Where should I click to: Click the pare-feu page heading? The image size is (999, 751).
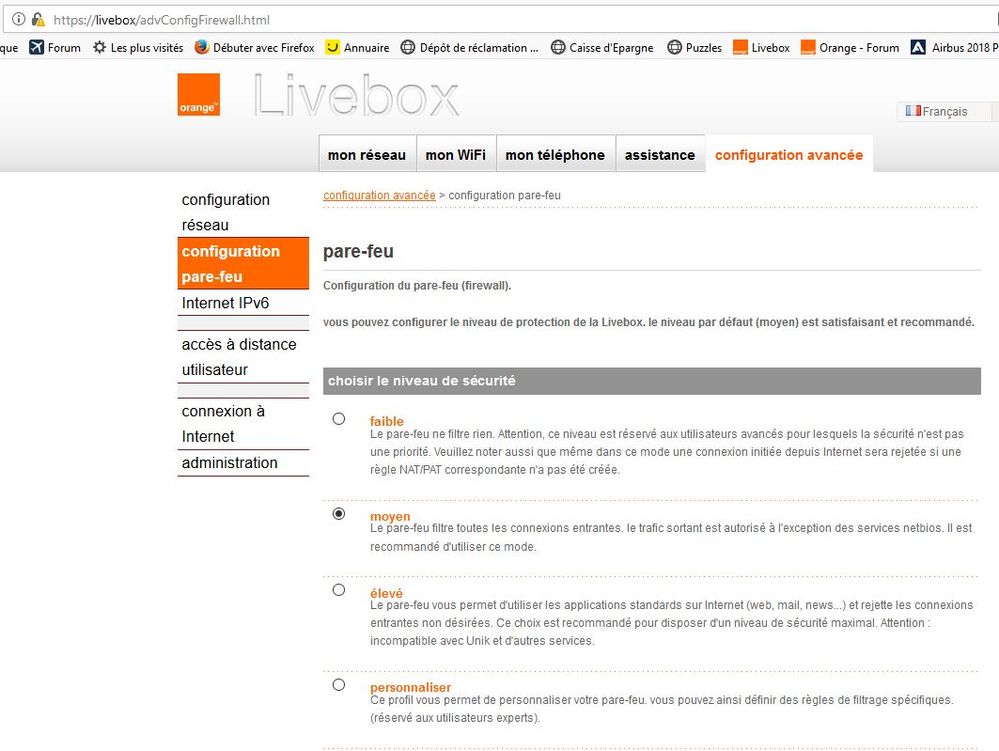click(358, 252)
